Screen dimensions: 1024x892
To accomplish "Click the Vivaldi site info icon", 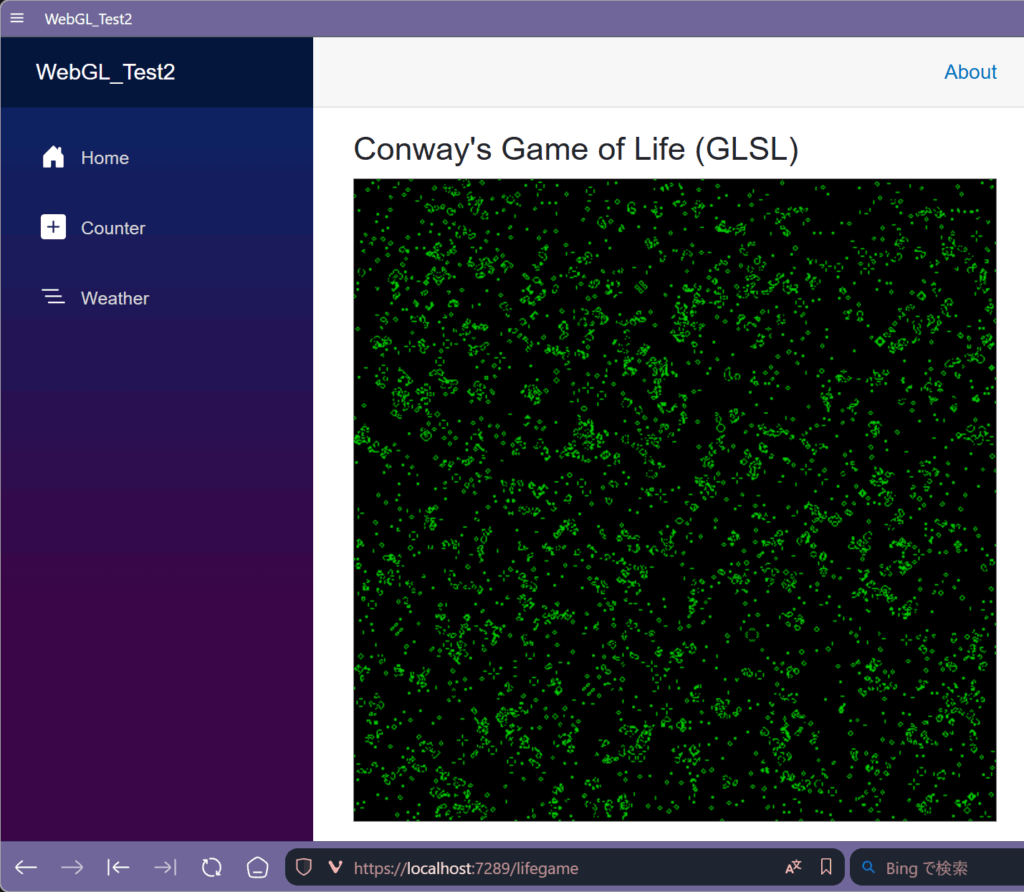I will click(335, 867).
